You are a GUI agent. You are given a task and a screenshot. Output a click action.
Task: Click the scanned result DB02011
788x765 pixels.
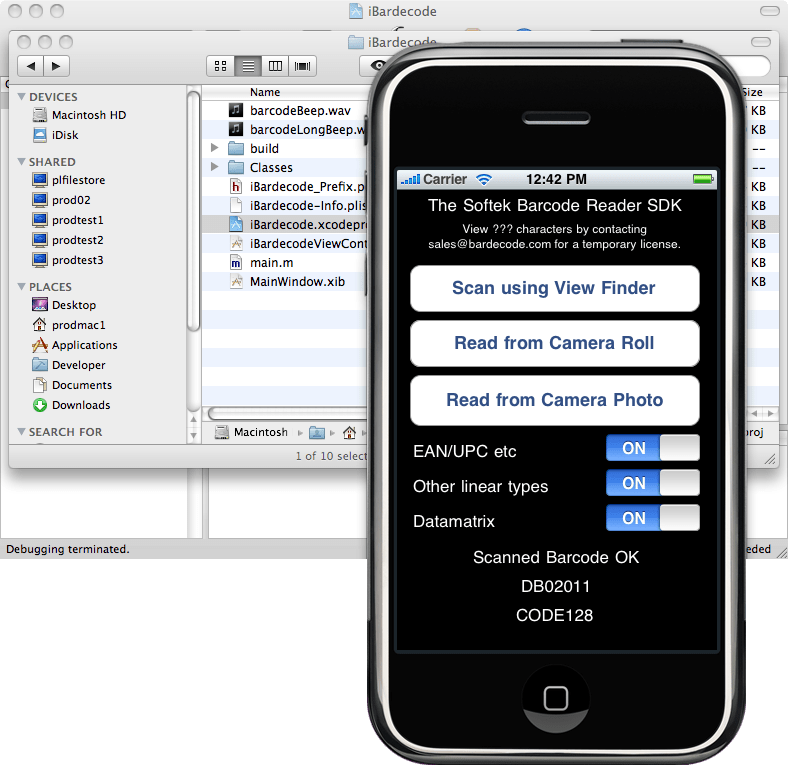(555, 587)
